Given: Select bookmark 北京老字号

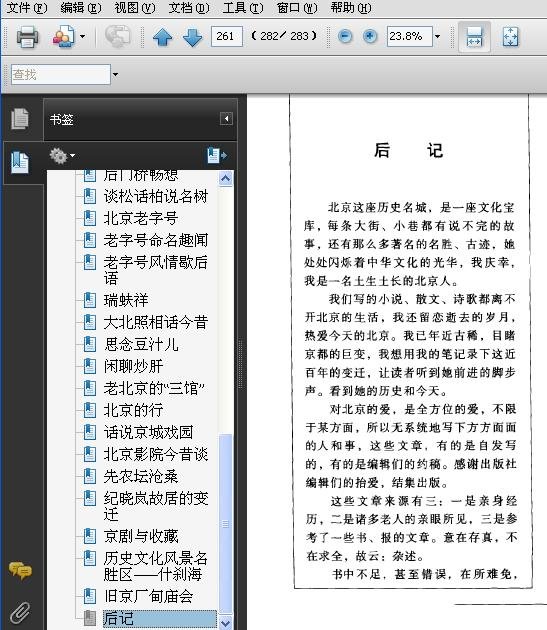Looking at the screenshot, I should coord(141,218).
